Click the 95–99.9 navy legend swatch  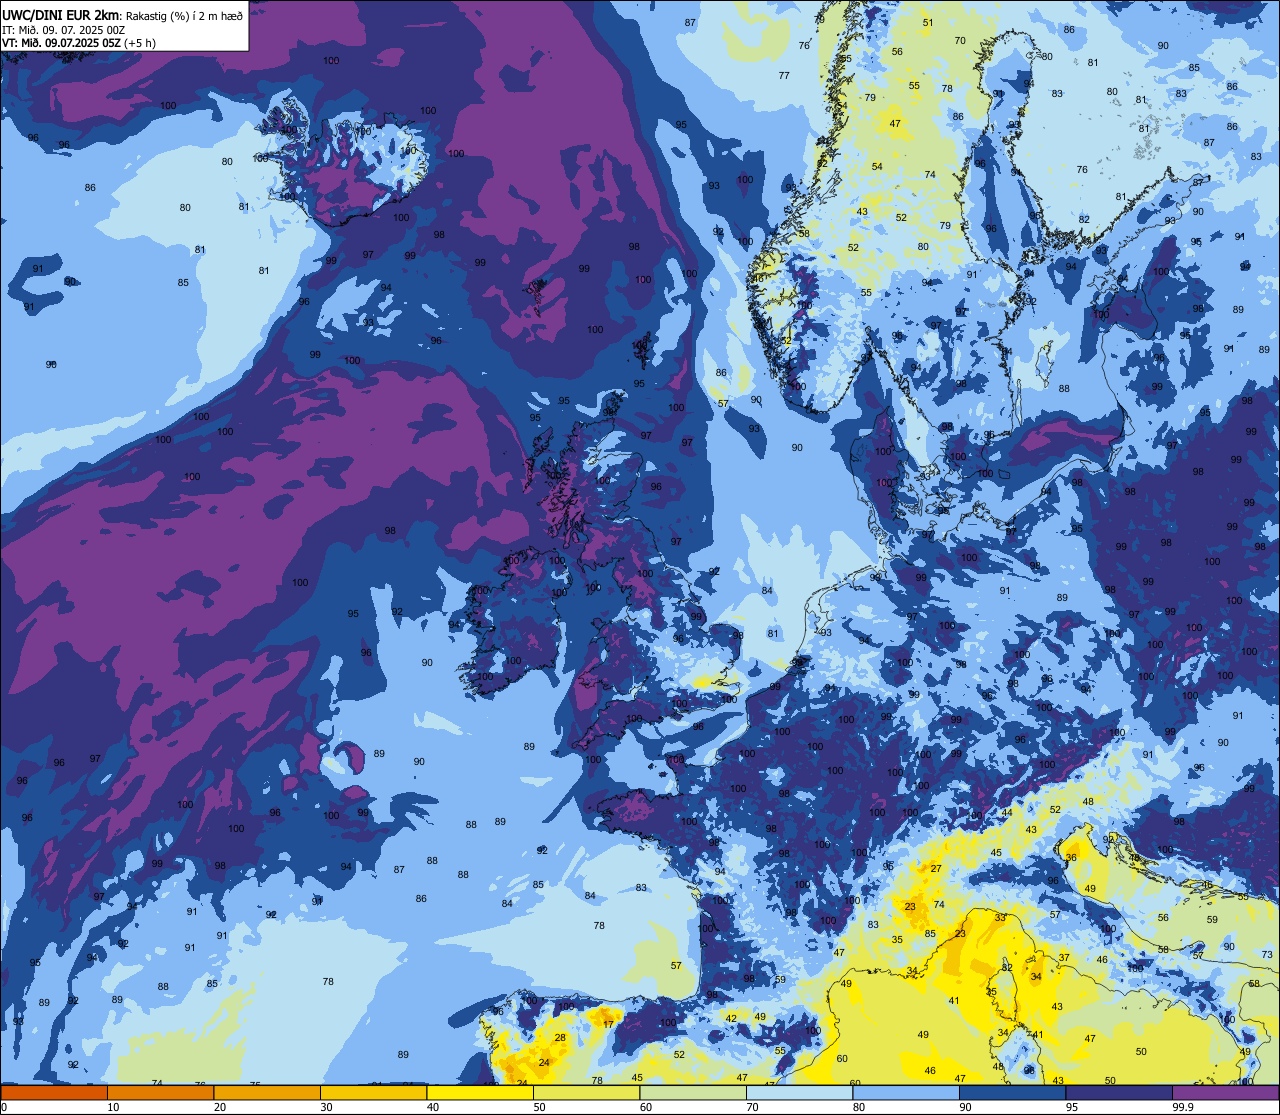(x=1119, y=1092)
